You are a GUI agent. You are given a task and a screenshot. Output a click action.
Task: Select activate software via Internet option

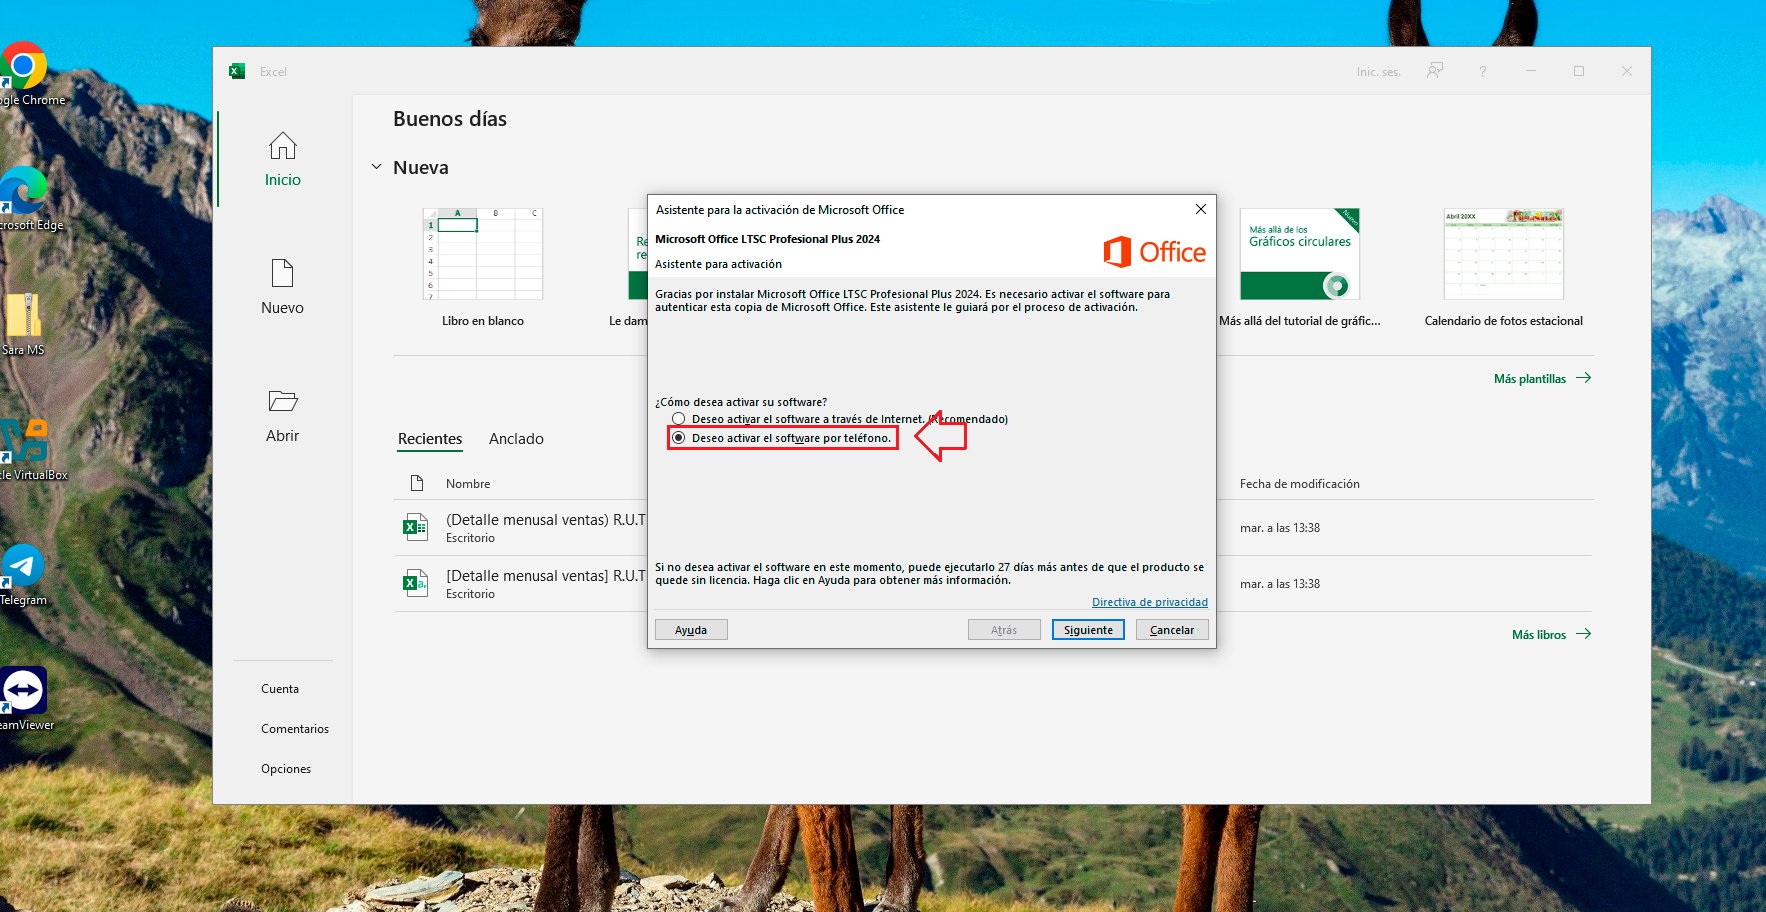[x=679, y=419]
